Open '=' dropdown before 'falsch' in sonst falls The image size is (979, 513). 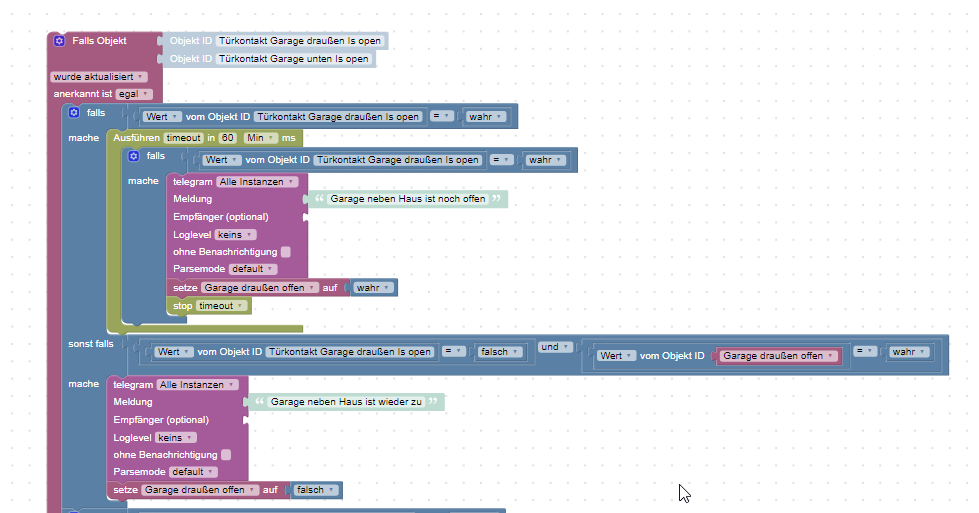pyautogui.click(x=454, y=353)
